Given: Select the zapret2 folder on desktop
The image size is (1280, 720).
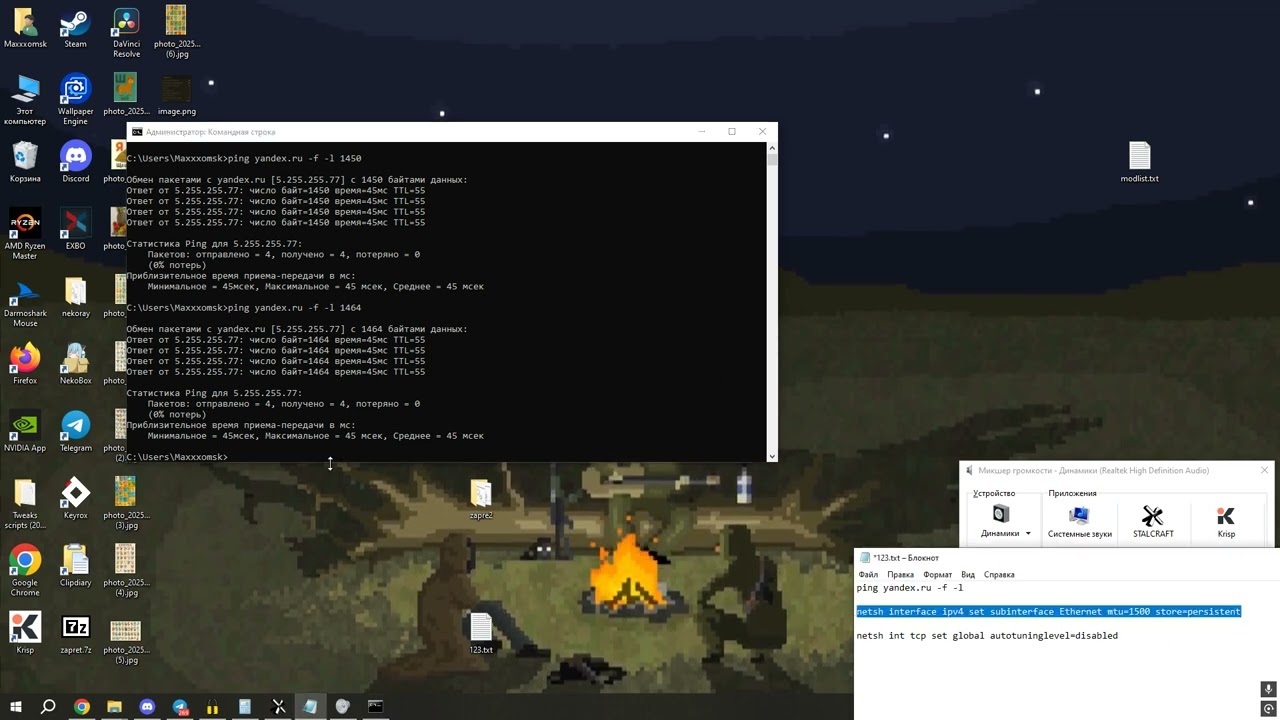Looking at the screenshot, I should [x=481, y=499].
